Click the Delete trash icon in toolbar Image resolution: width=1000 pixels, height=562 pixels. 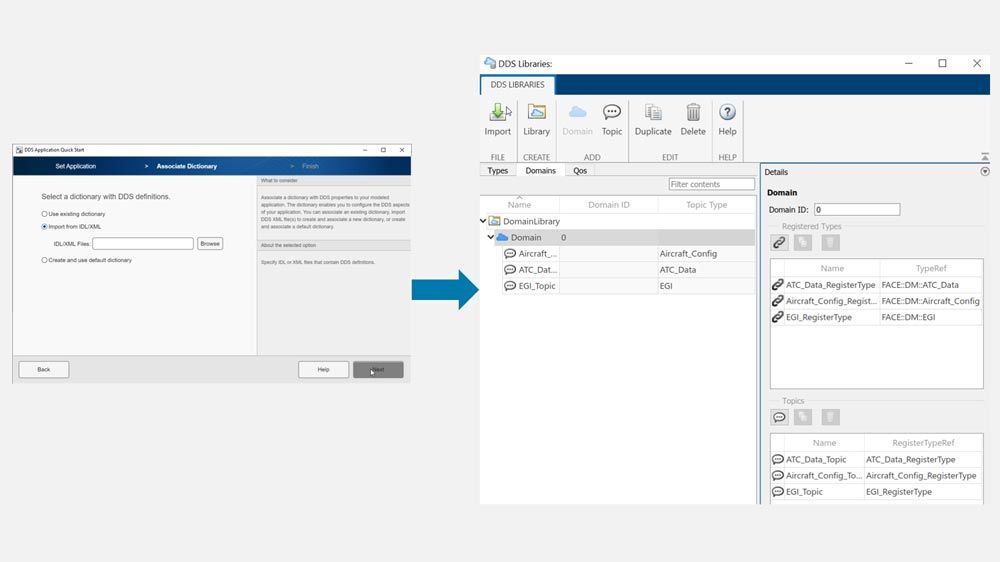click(693, 113)
